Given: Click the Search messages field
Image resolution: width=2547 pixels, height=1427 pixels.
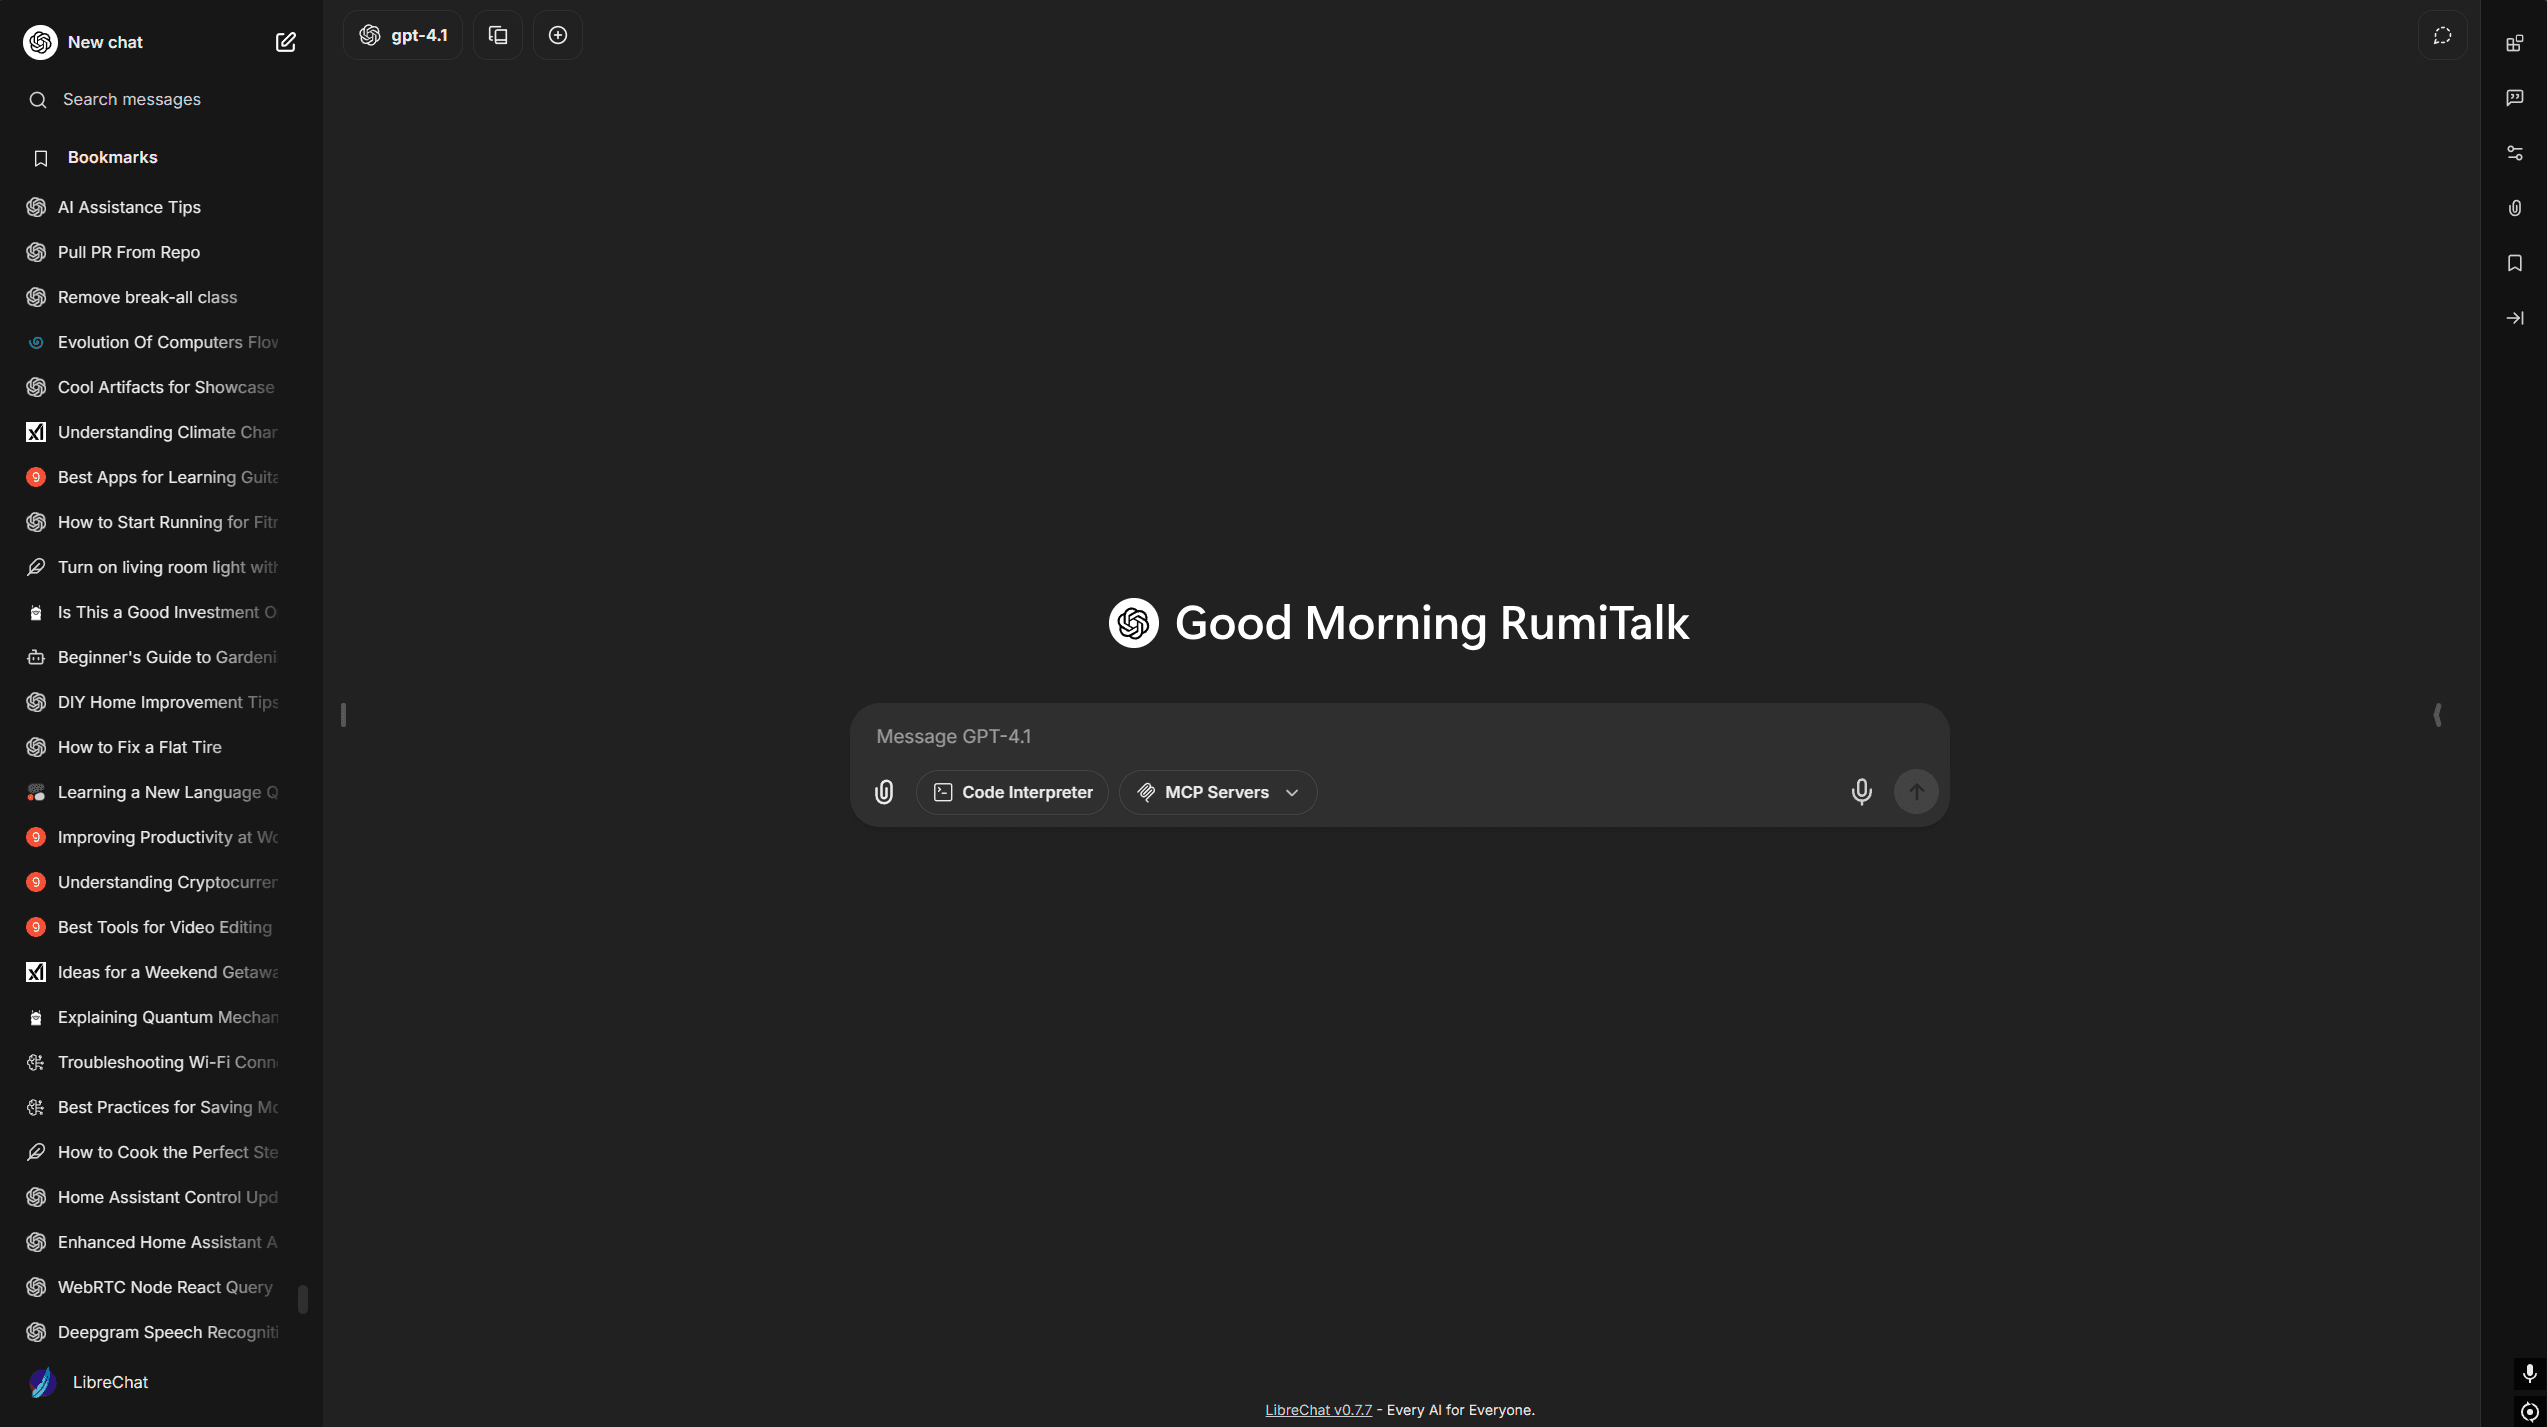Looking at the screenshot, I should click(x=161, y=99).
